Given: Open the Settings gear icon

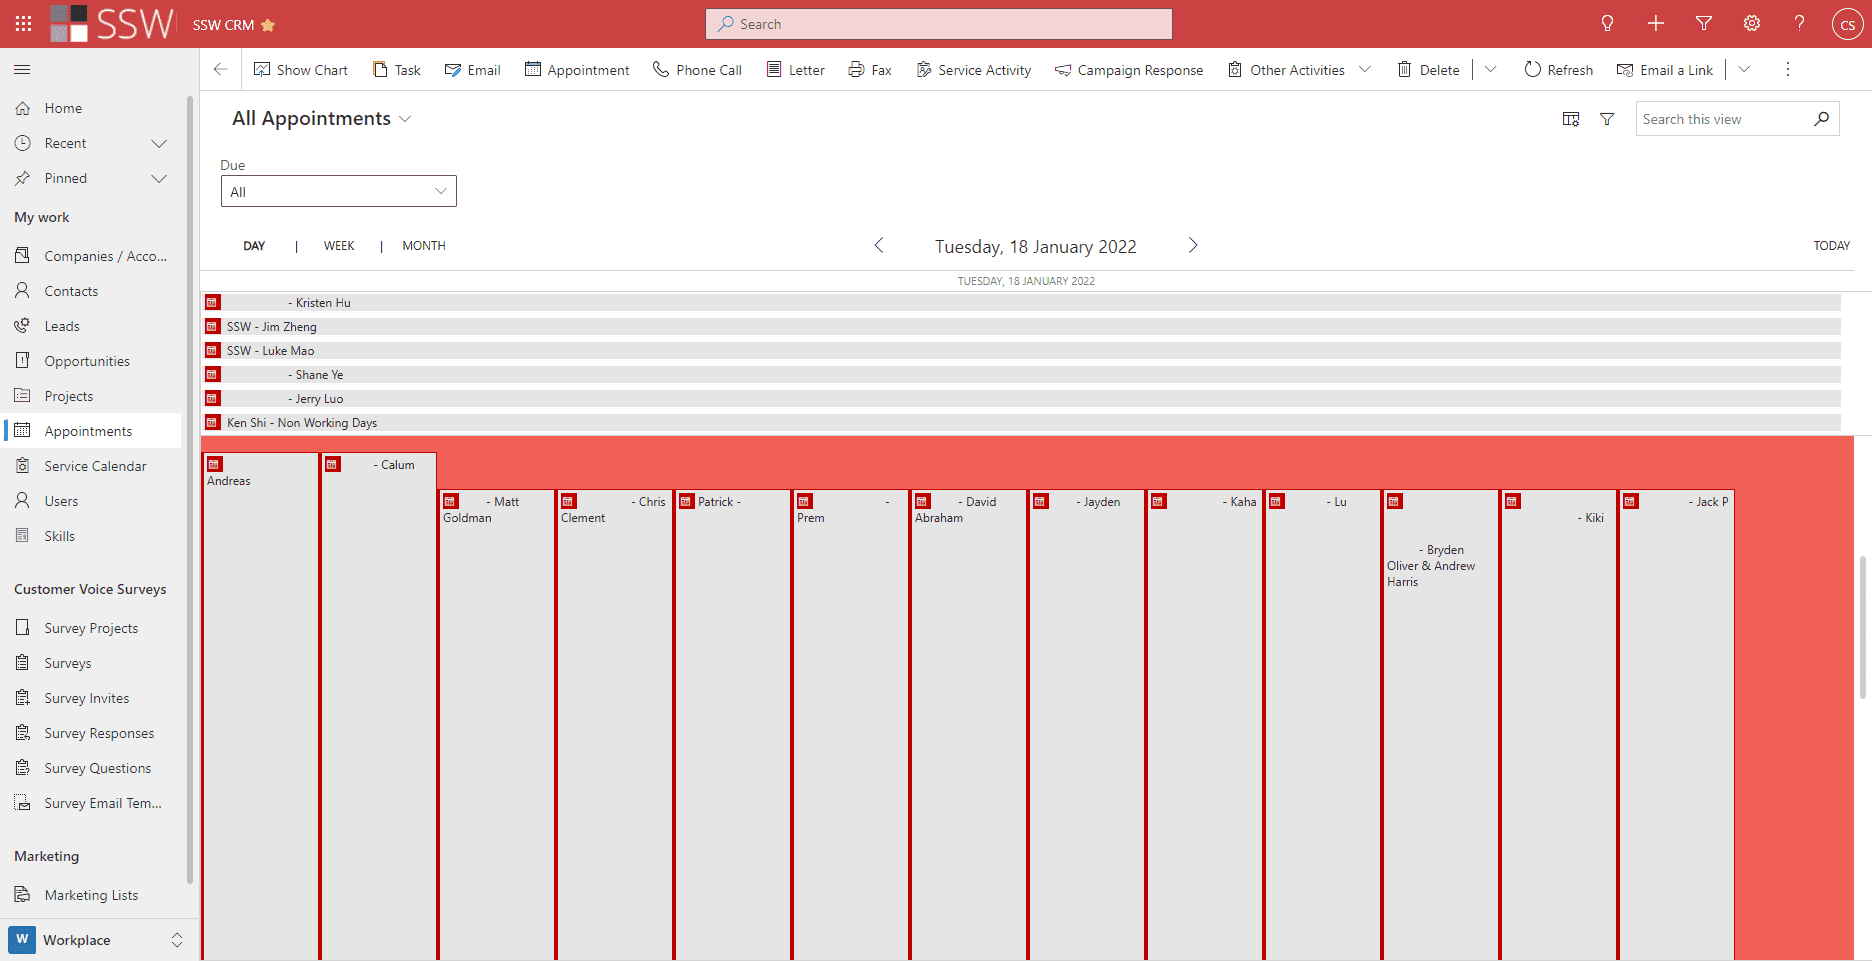Looking at the screenshot, I should click(1751, 23).
